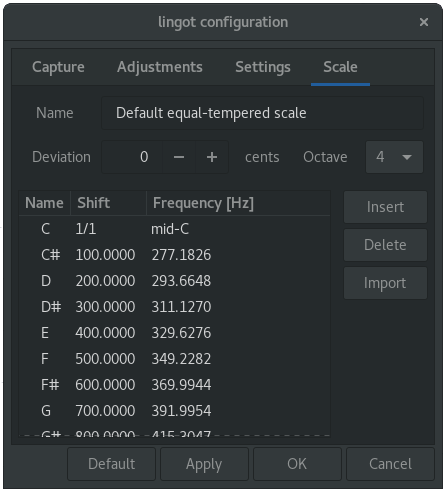Click the 369.9944 frequency value

(x=181, y=385)
